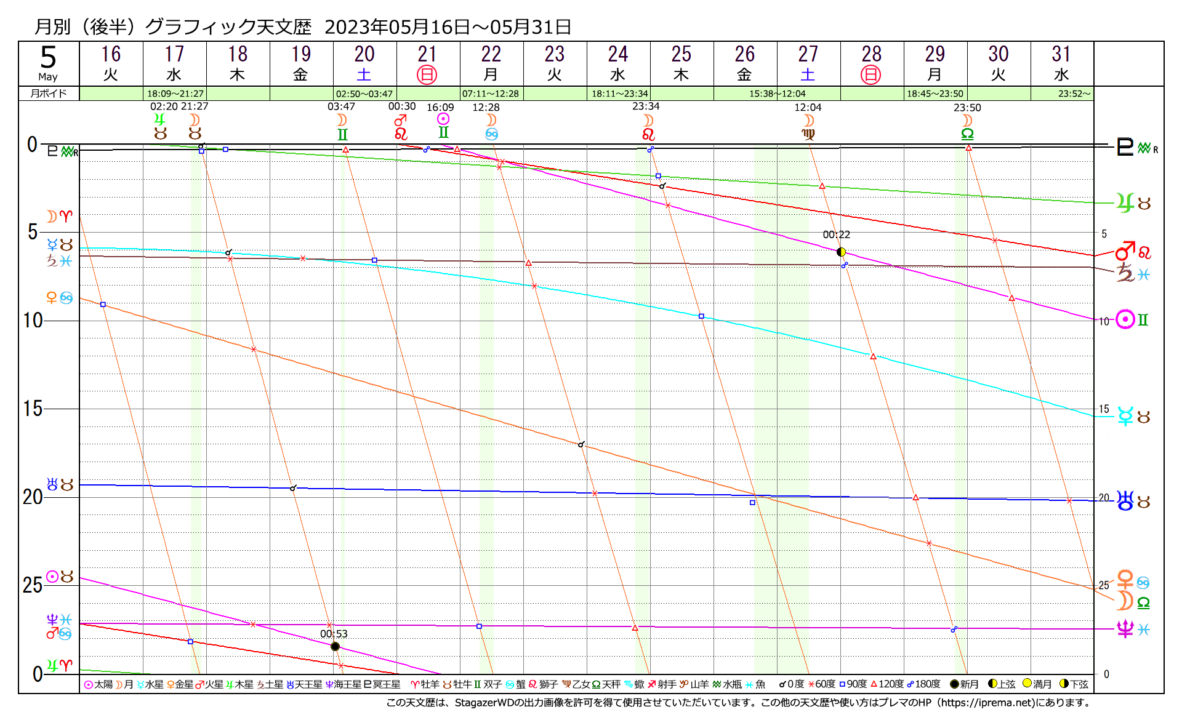The width and height of the screenshot is (1182, 720).
Task: Click the Moon Cancer ingress symbol at 12:28
Action: 491,126
